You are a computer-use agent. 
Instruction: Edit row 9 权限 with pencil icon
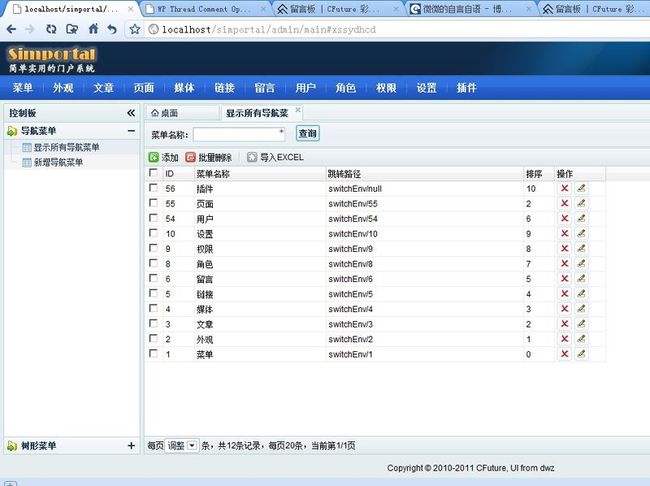581,248
